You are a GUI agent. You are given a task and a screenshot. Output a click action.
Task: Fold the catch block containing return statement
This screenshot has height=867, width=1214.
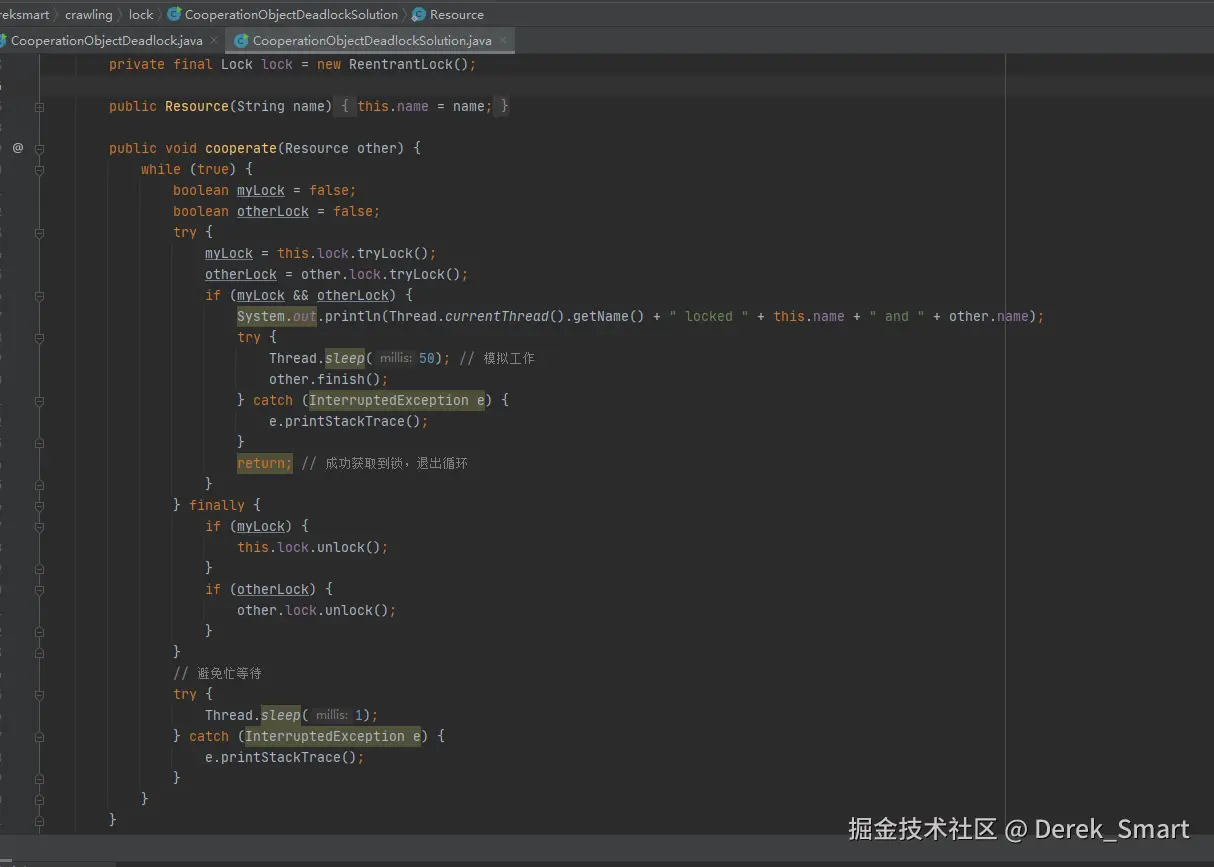pos(40,400)
